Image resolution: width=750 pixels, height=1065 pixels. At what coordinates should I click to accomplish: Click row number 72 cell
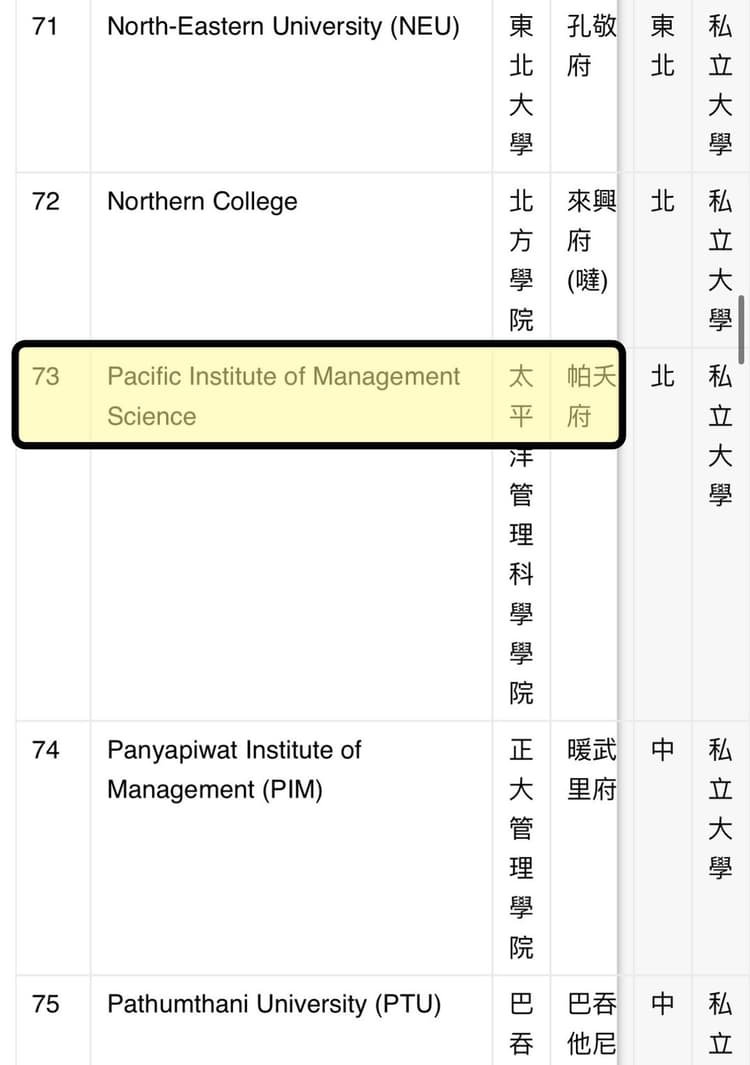(46, 201)
